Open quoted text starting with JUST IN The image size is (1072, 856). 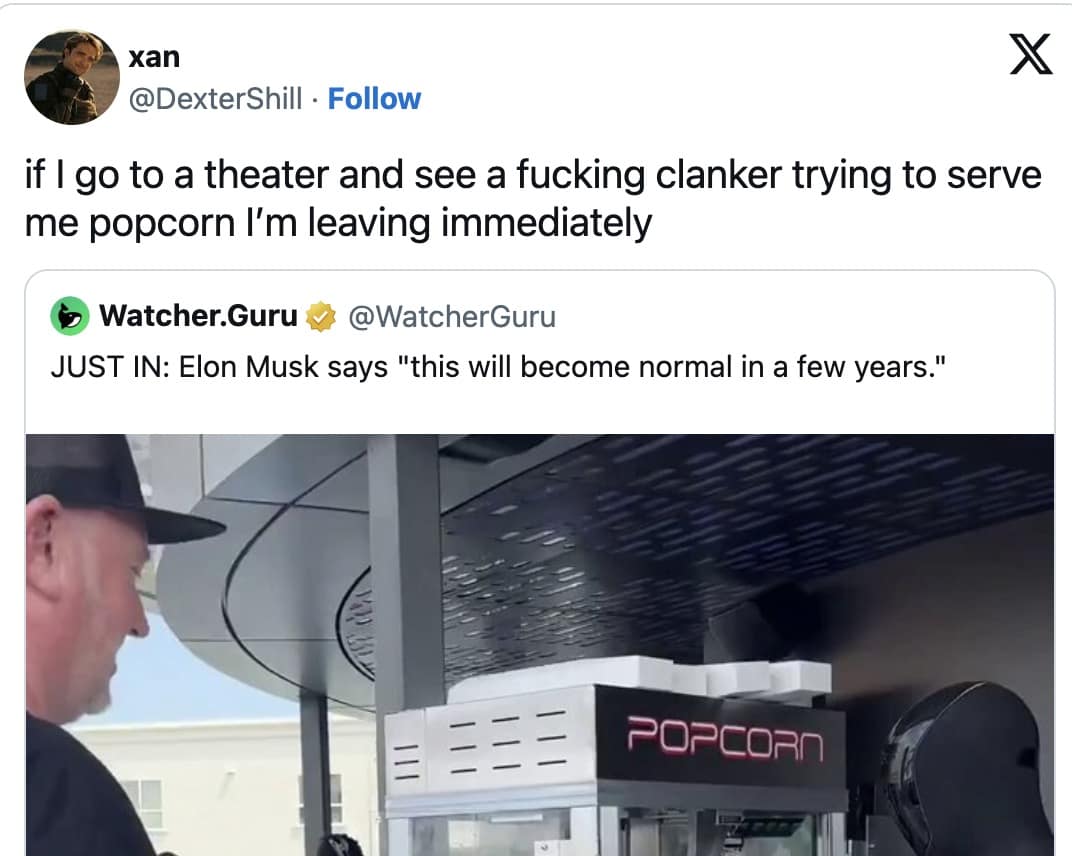click(498, 367)
